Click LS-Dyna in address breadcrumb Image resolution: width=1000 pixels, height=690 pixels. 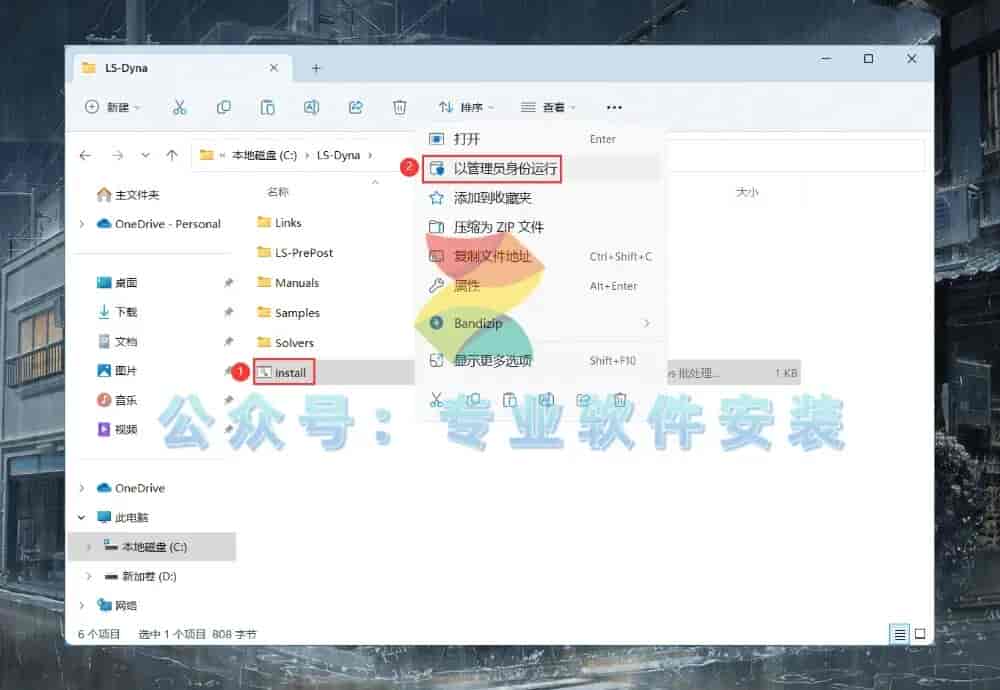point(338,155)
